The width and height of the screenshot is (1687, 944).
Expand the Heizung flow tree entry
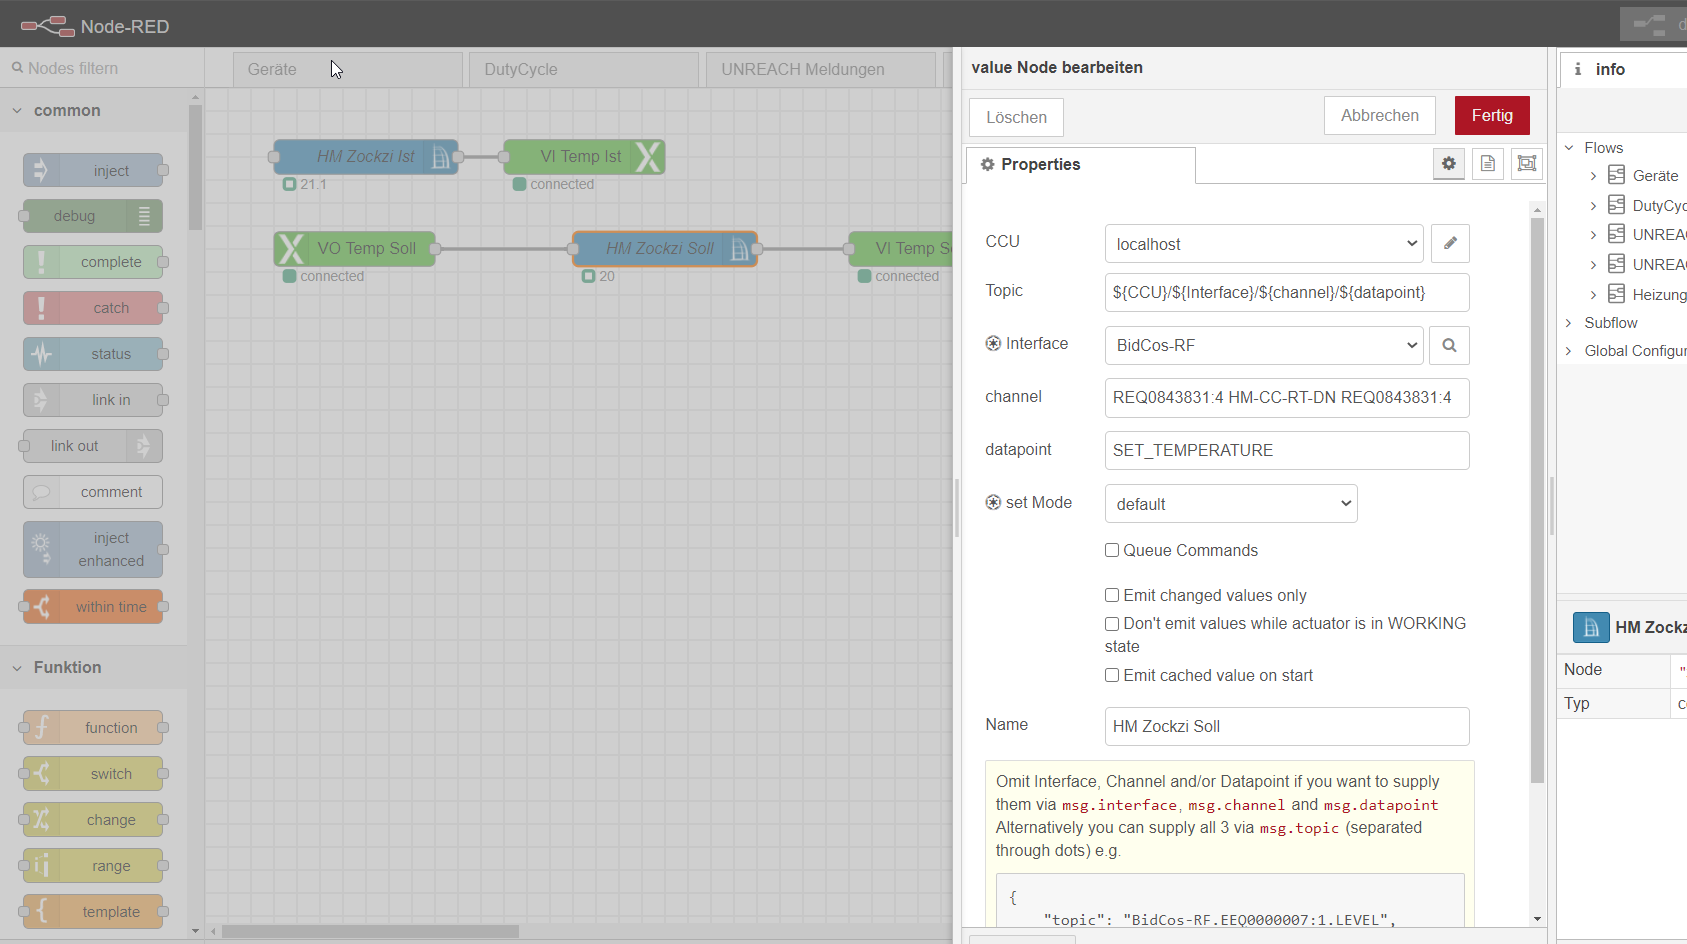coord(1593,295)
